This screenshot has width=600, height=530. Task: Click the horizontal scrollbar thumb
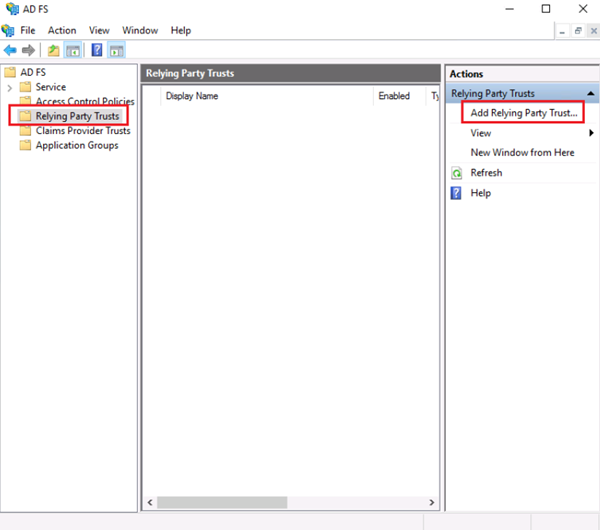222,502
